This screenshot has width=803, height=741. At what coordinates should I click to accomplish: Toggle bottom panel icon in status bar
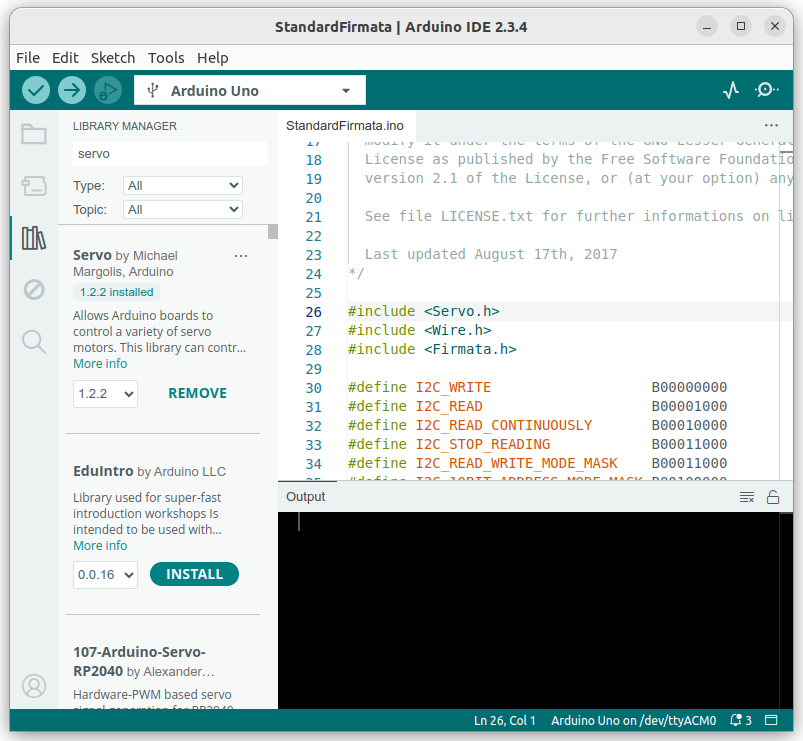[x=771, y=721]
